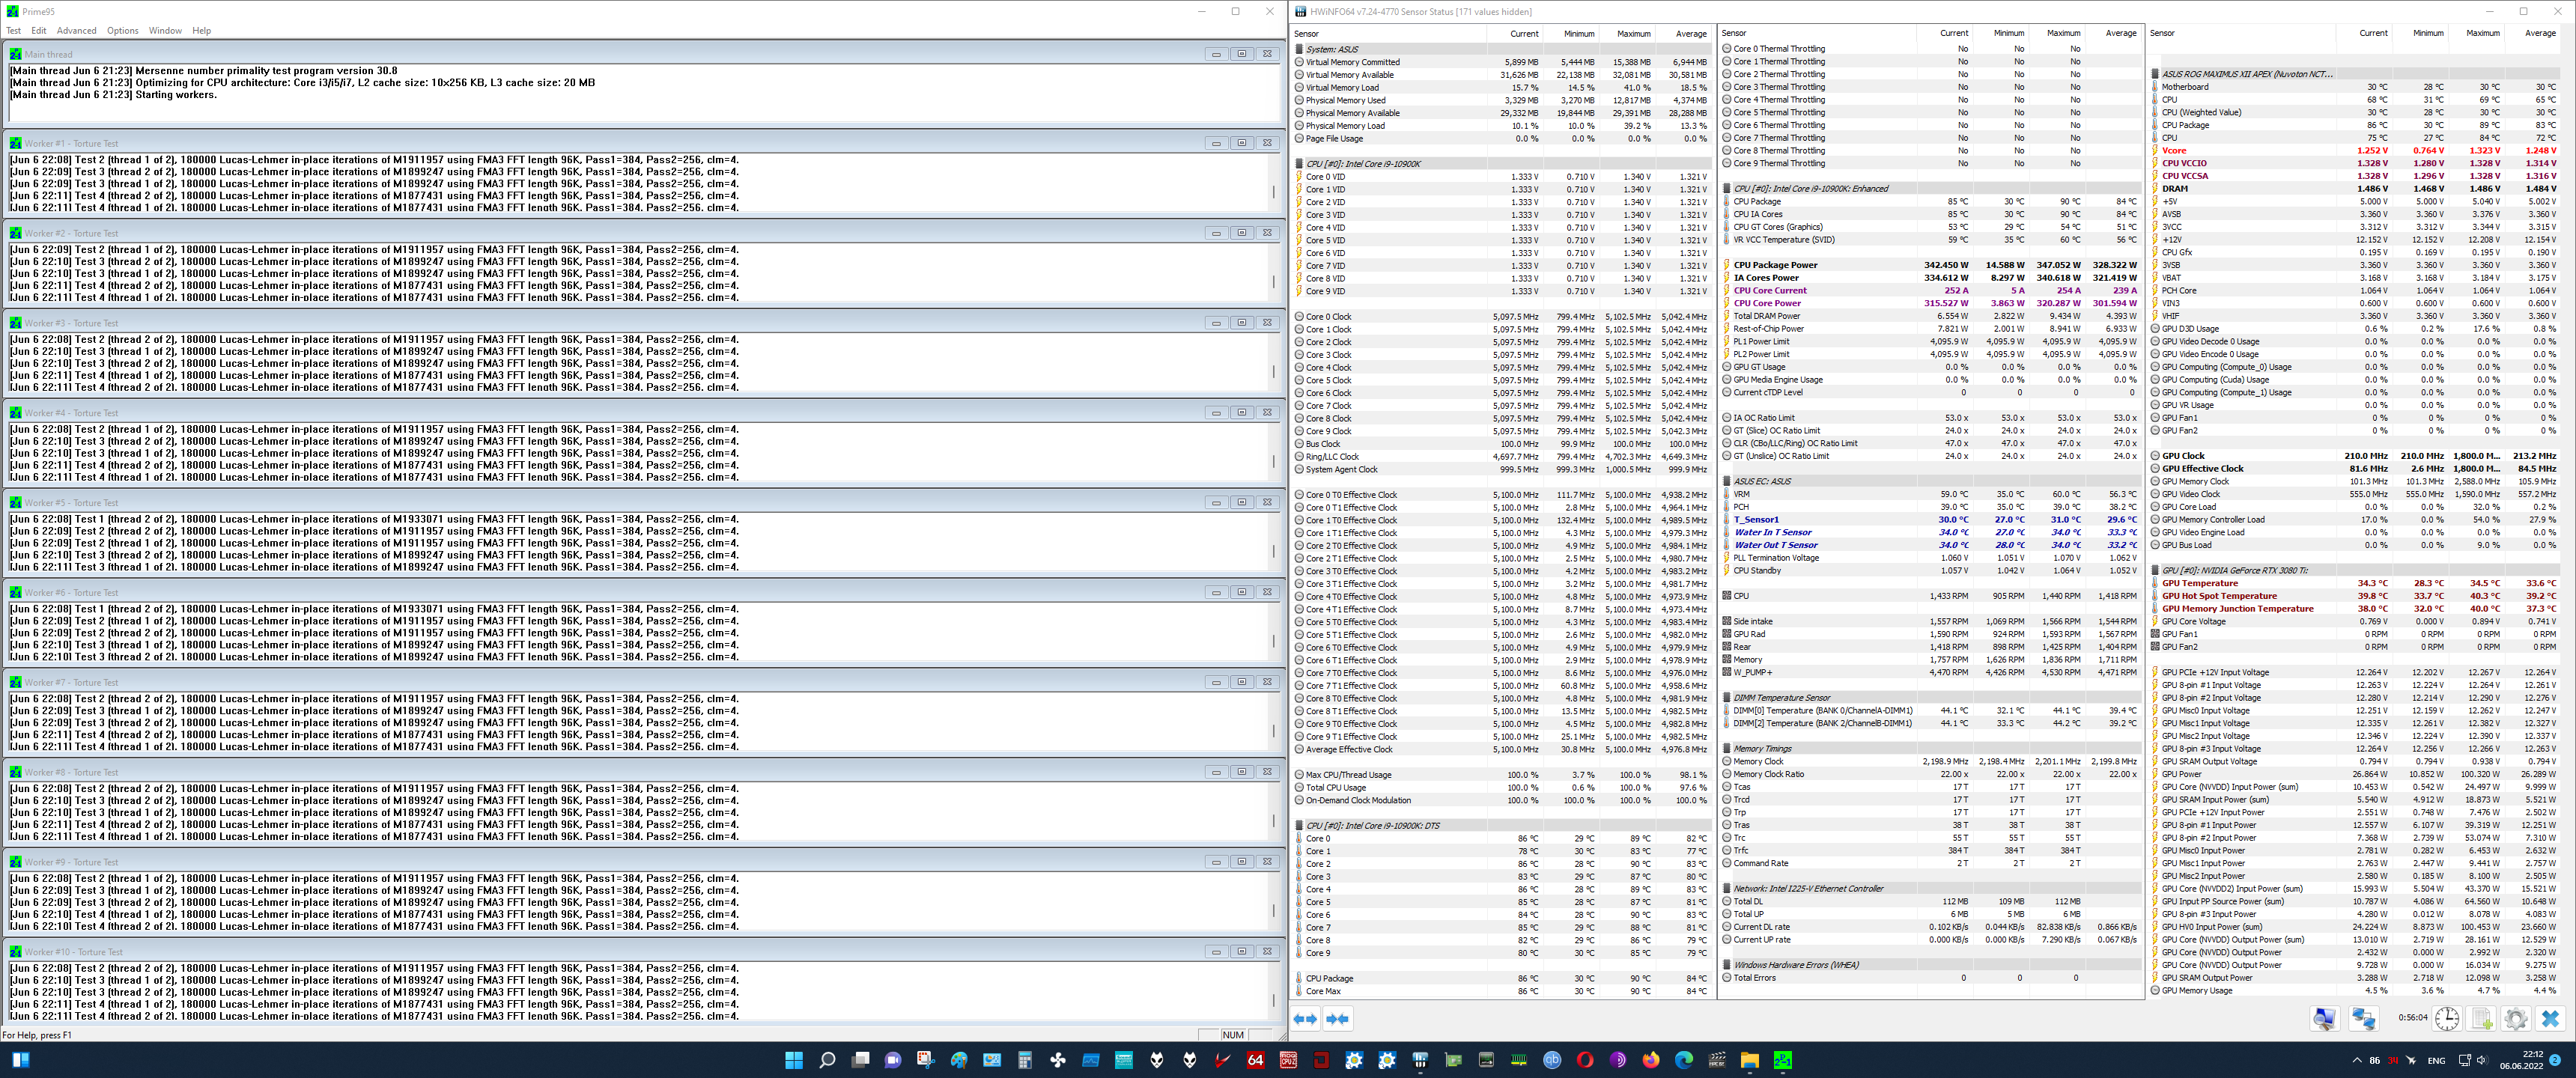Open Firefox from the taskbar
2576x1078 pixels.
[x=1651, y=1060]
